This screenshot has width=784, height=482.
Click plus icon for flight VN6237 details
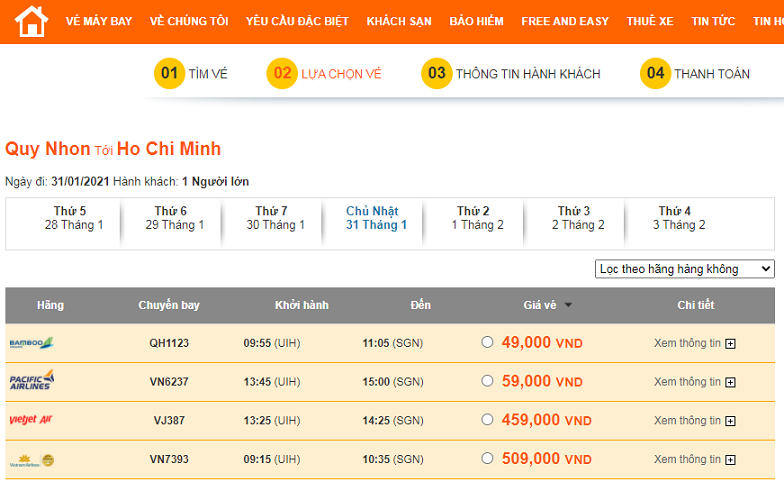[730, 382]
